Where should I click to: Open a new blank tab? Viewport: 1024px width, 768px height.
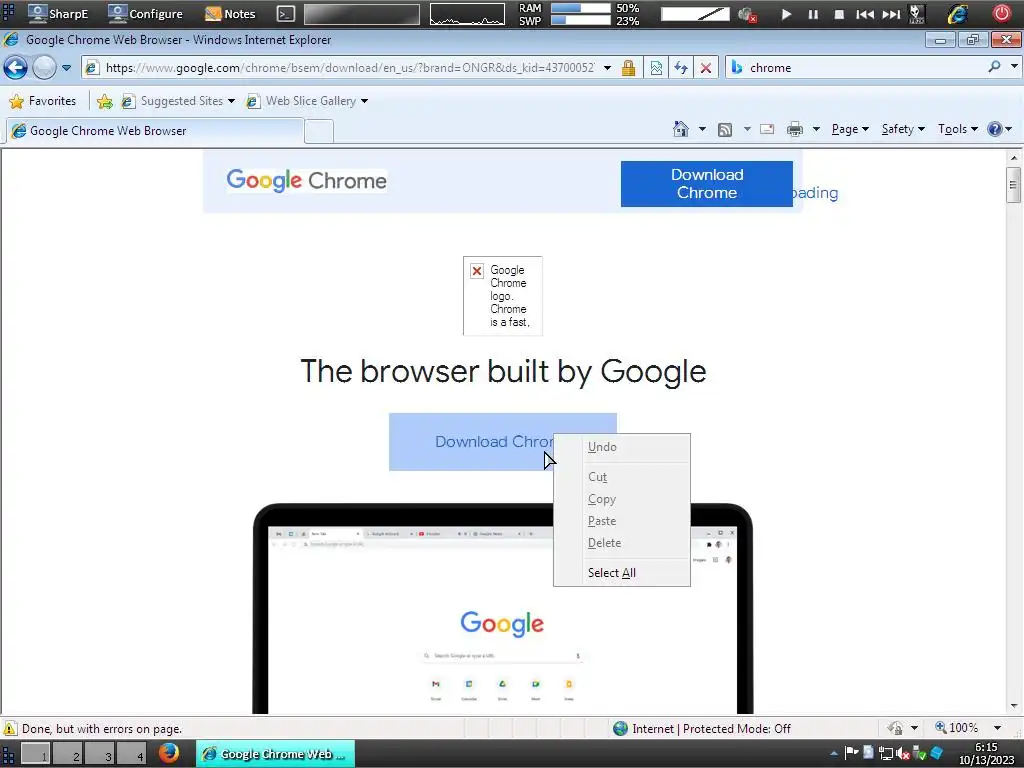click(319, 131)
